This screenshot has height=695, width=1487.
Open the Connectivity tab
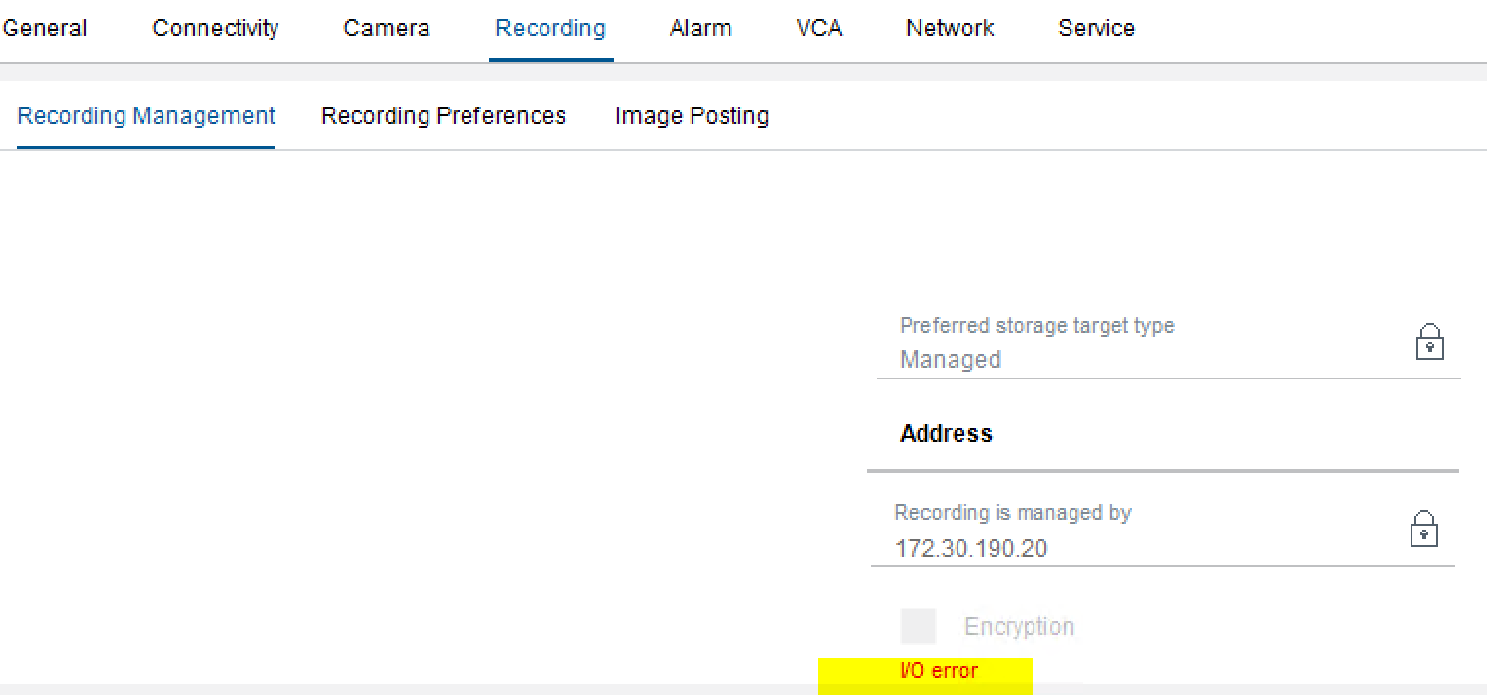click(x=214, y=28)
